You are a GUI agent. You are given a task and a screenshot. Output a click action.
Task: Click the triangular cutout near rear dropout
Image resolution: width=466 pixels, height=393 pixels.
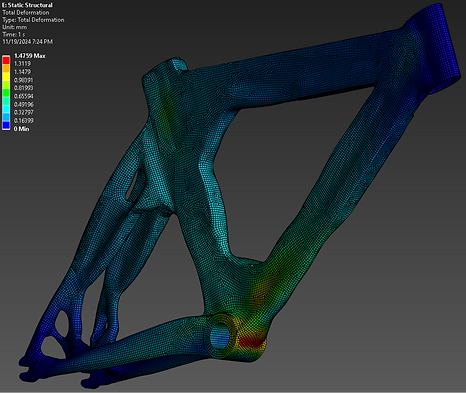pos(52,347)
